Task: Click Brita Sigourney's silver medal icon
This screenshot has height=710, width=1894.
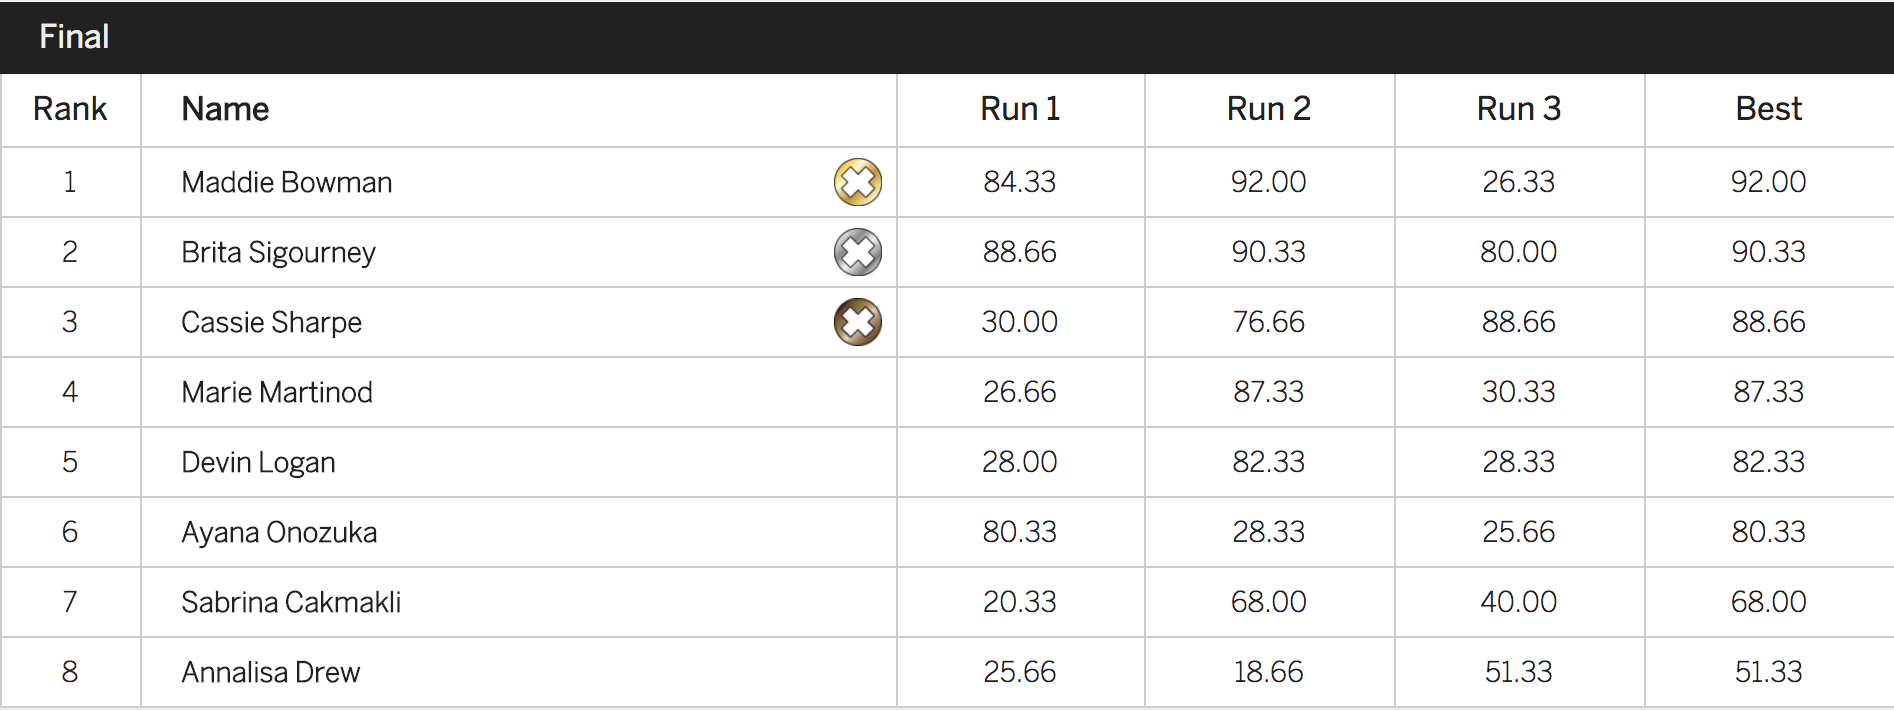Action: tap(857, 252)
